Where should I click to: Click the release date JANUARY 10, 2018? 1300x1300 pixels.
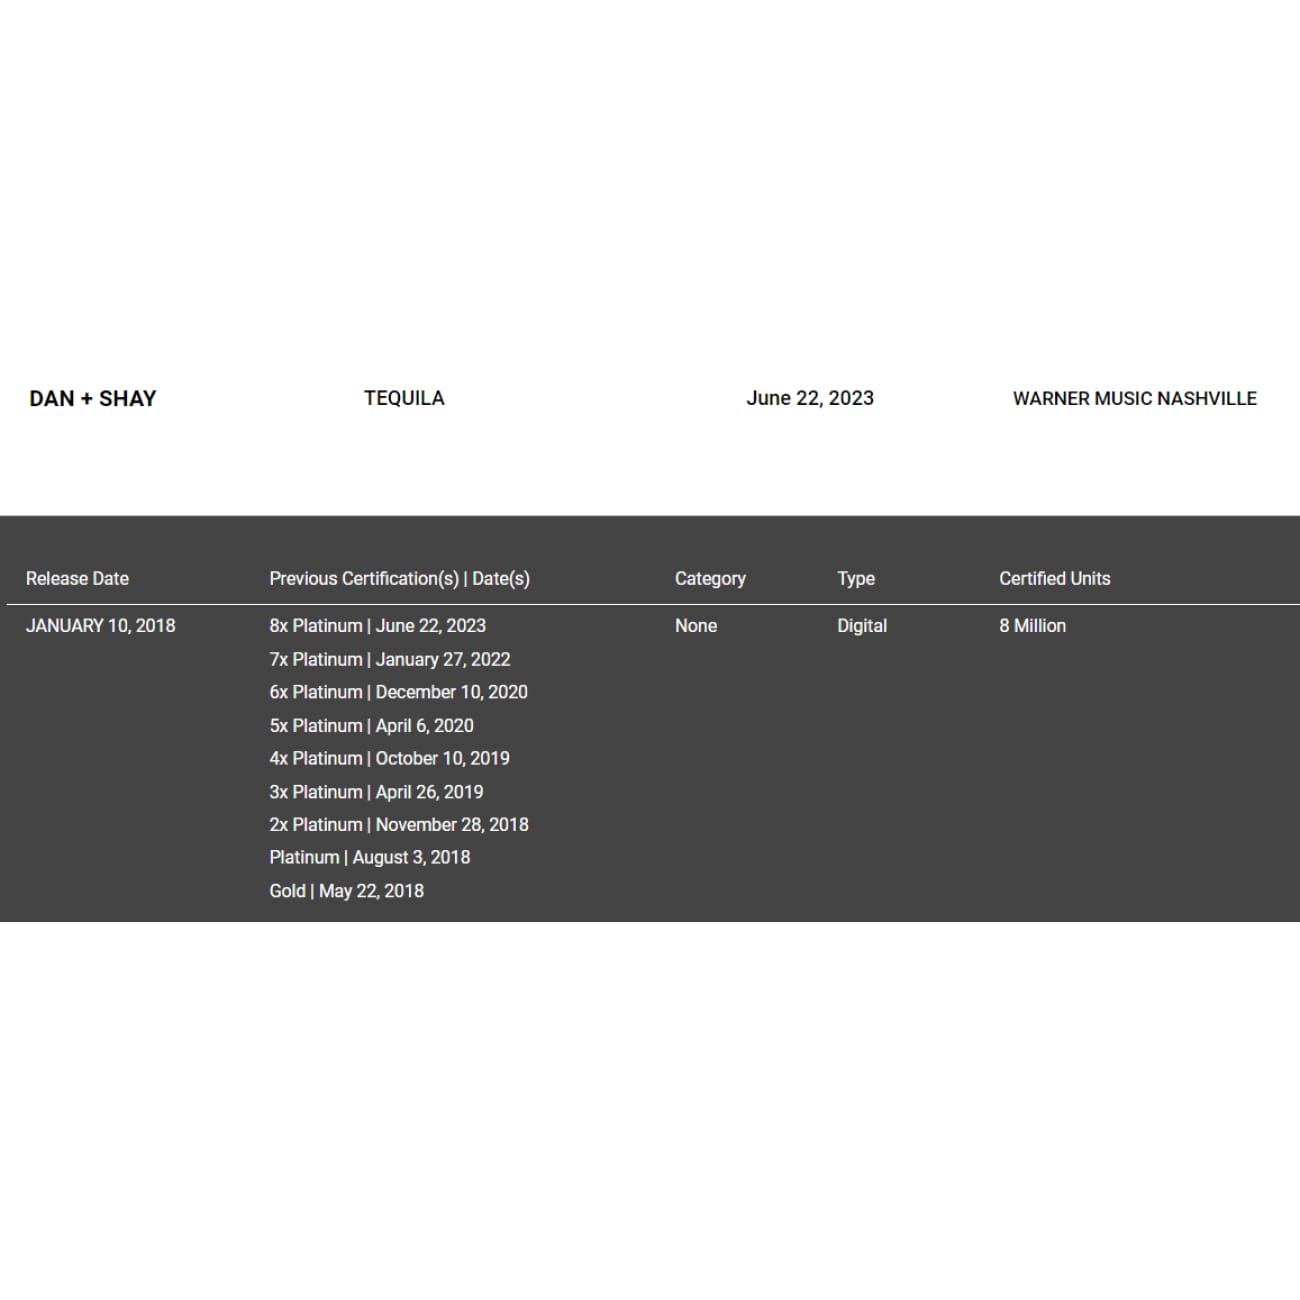[x=101, y=626]
